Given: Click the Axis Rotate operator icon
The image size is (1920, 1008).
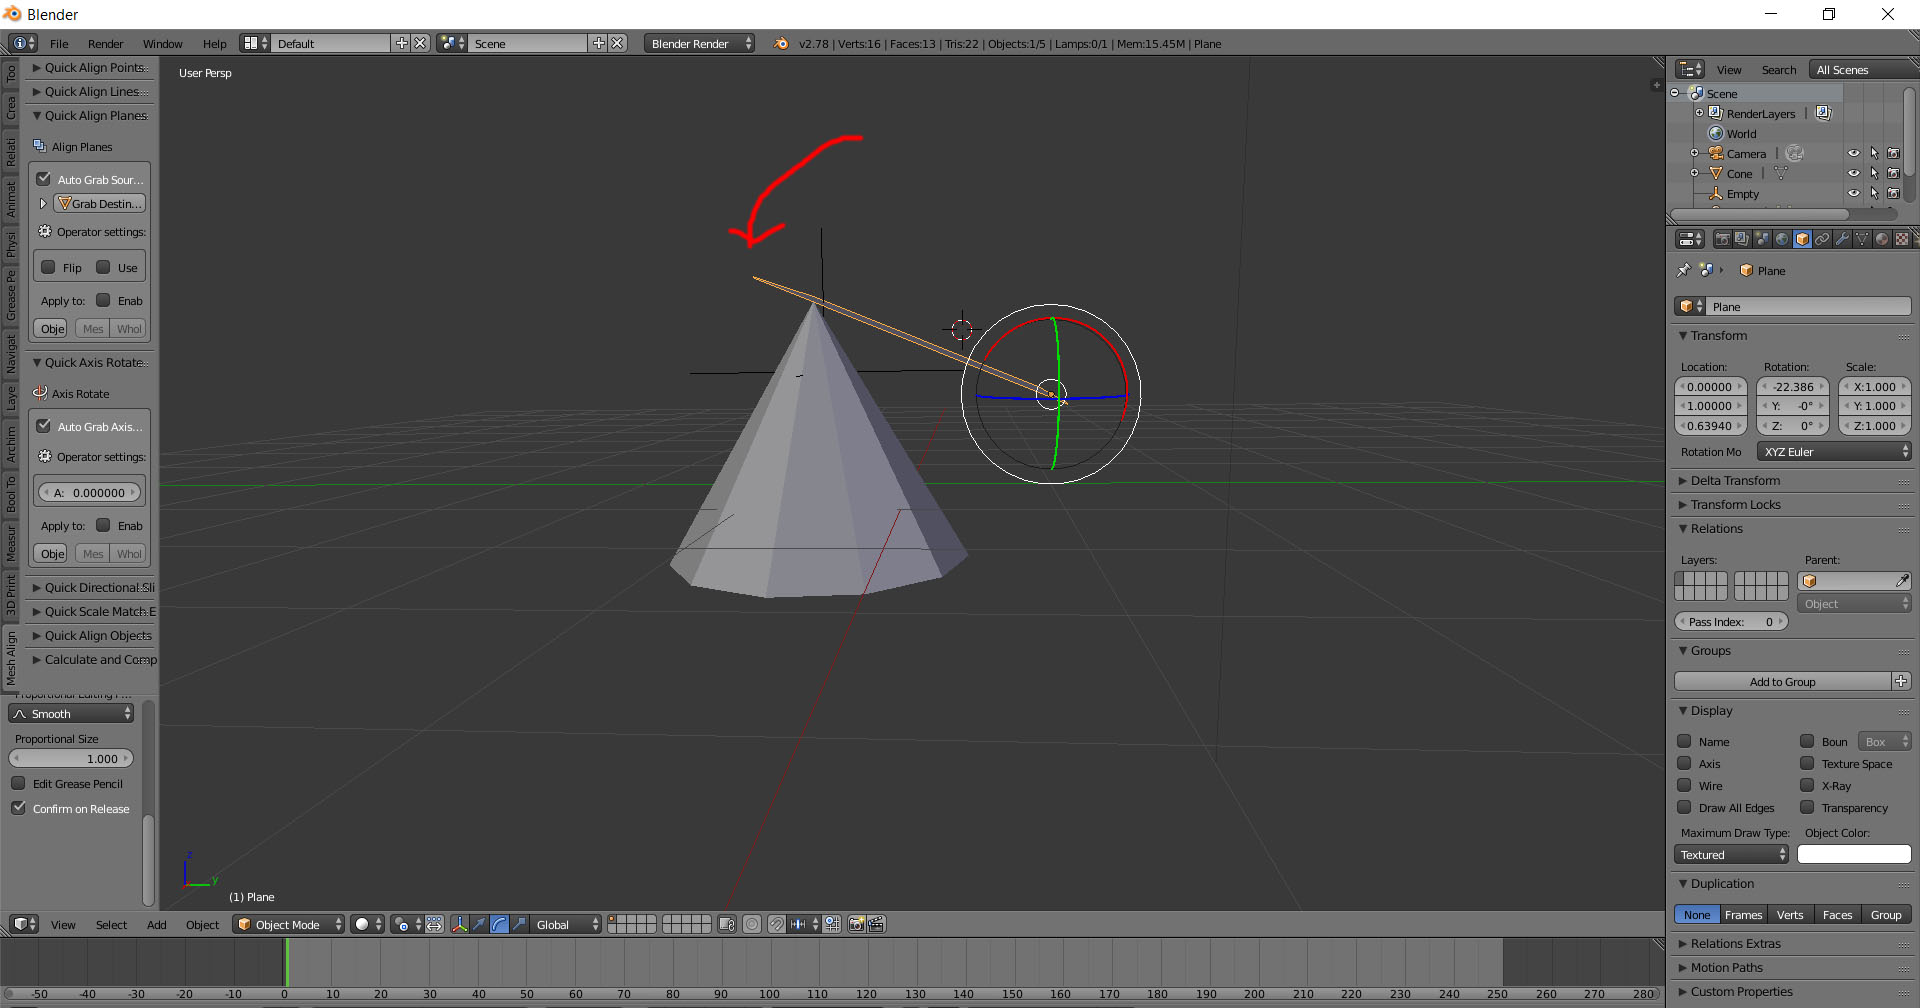Looking at the screenshot, I should click(40, 393).
